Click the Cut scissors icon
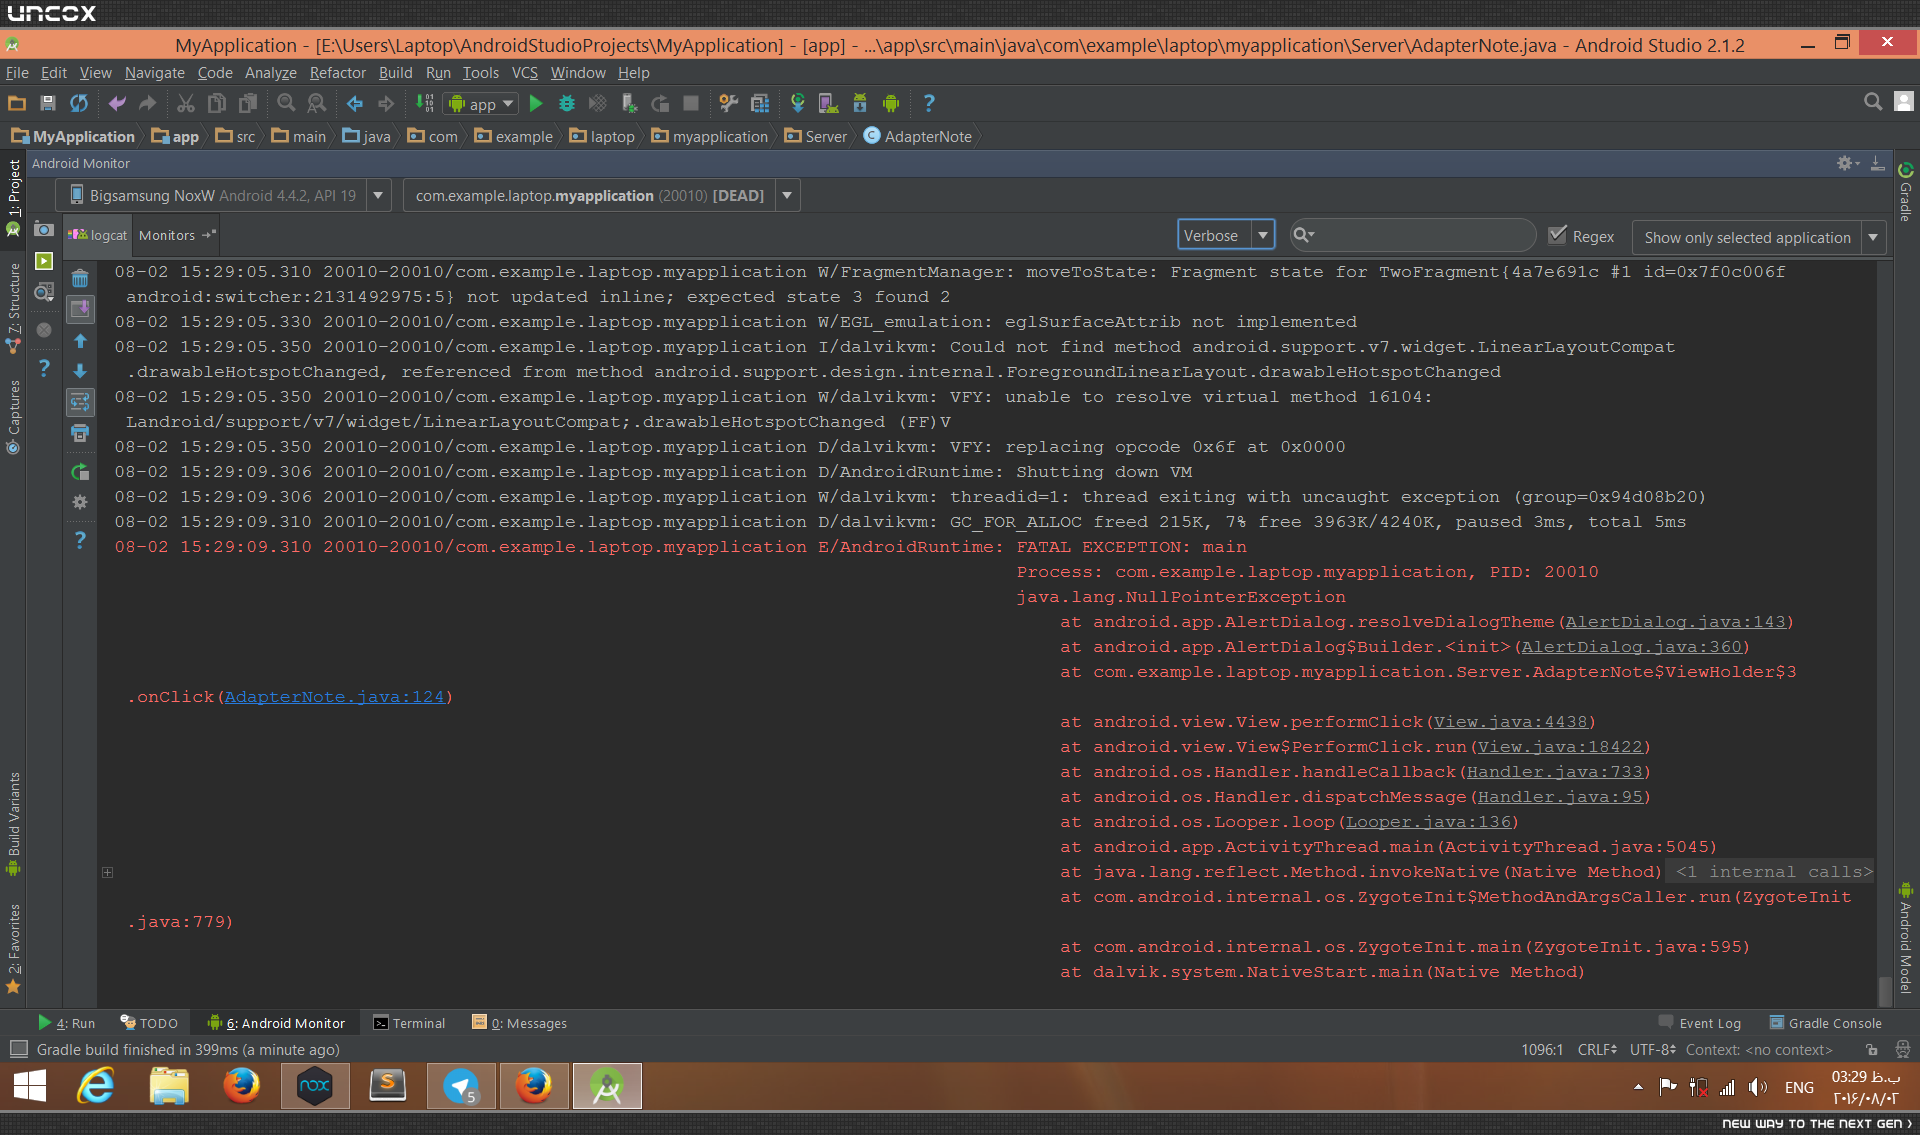This screenshot has width=1920, height=1135. [x=185, y=103]
